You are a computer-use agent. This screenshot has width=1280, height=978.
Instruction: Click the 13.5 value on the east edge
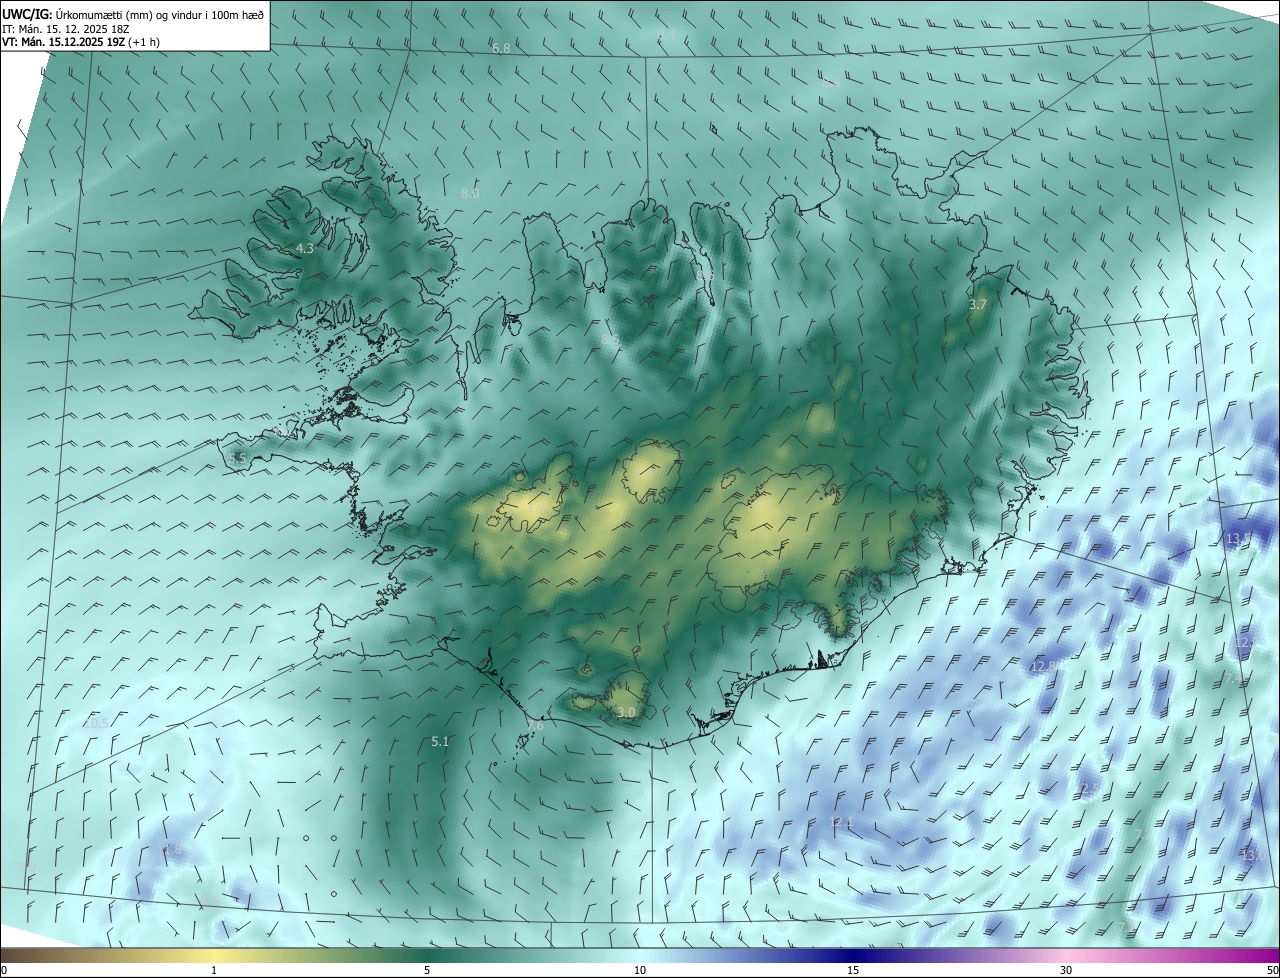pos(1238,539)
